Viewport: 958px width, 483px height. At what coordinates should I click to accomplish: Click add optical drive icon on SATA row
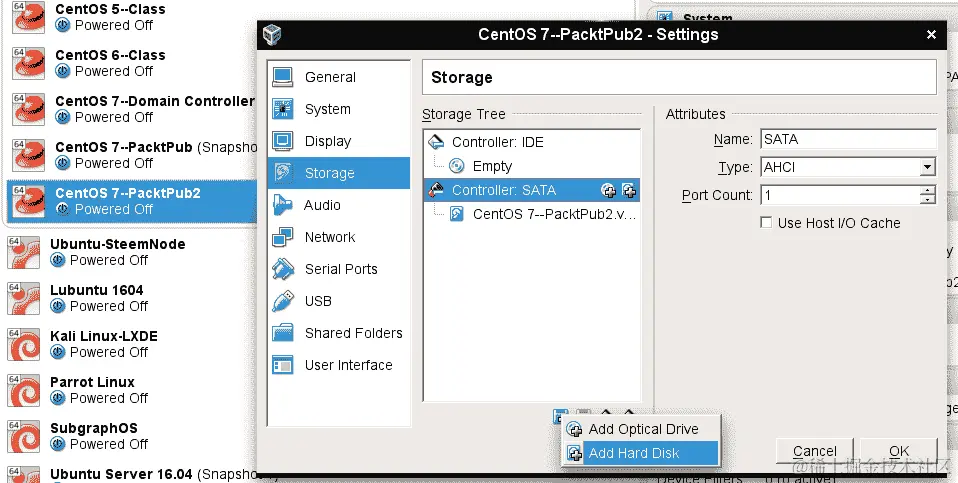[609, 191]
